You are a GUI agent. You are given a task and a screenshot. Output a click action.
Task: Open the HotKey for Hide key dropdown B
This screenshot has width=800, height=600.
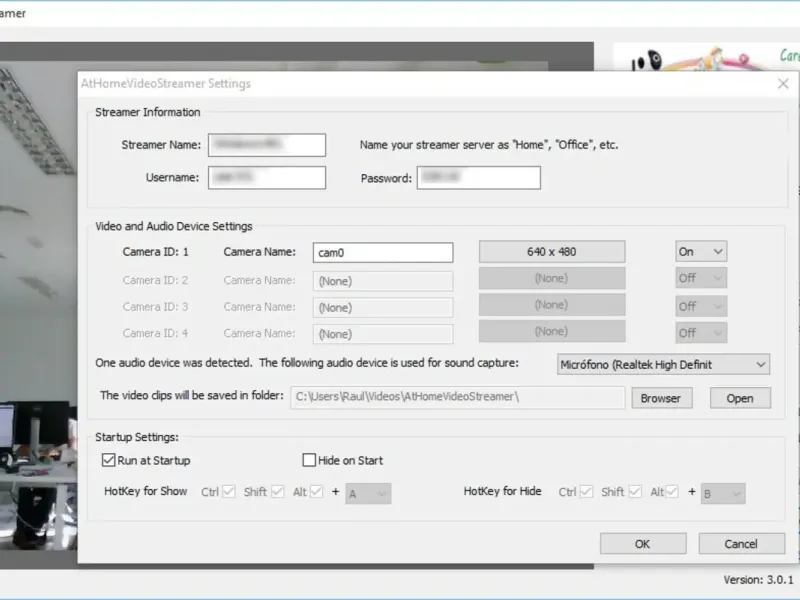point(723,493)
